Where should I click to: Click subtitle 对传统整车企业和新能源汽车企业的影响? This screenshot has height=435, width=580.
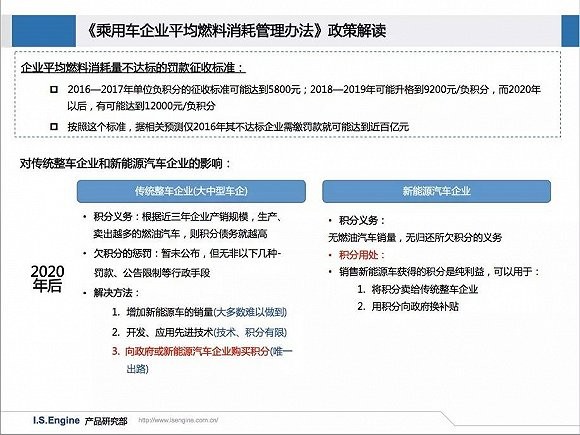pyautogui.click(x=125, y=163)
